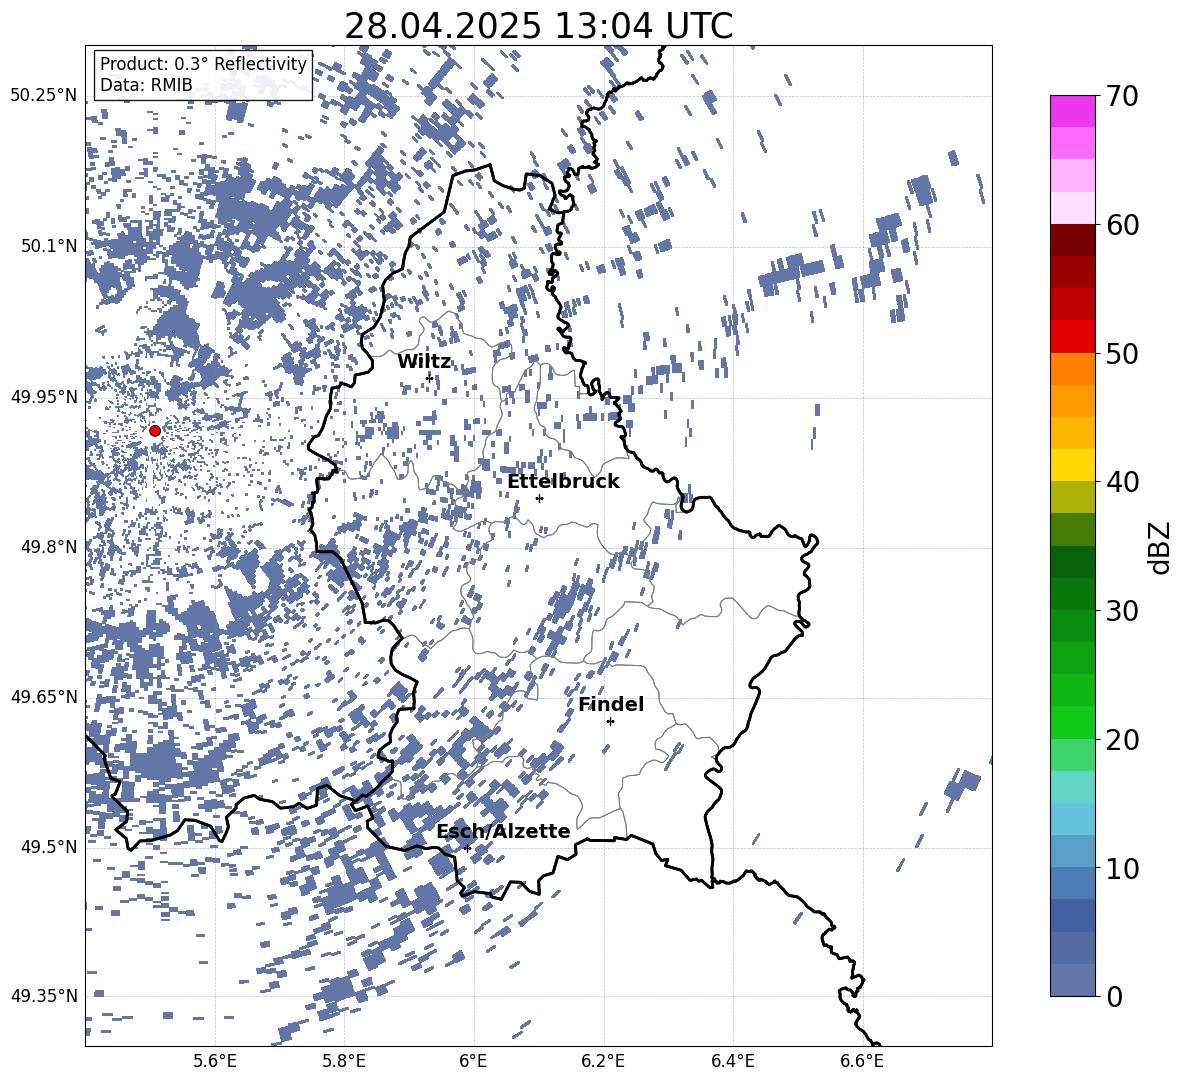Viewport: 1184px width, 1081px height.
Task: Click the 'Ettelbruck' city label
Action: (x=563, y=482)
